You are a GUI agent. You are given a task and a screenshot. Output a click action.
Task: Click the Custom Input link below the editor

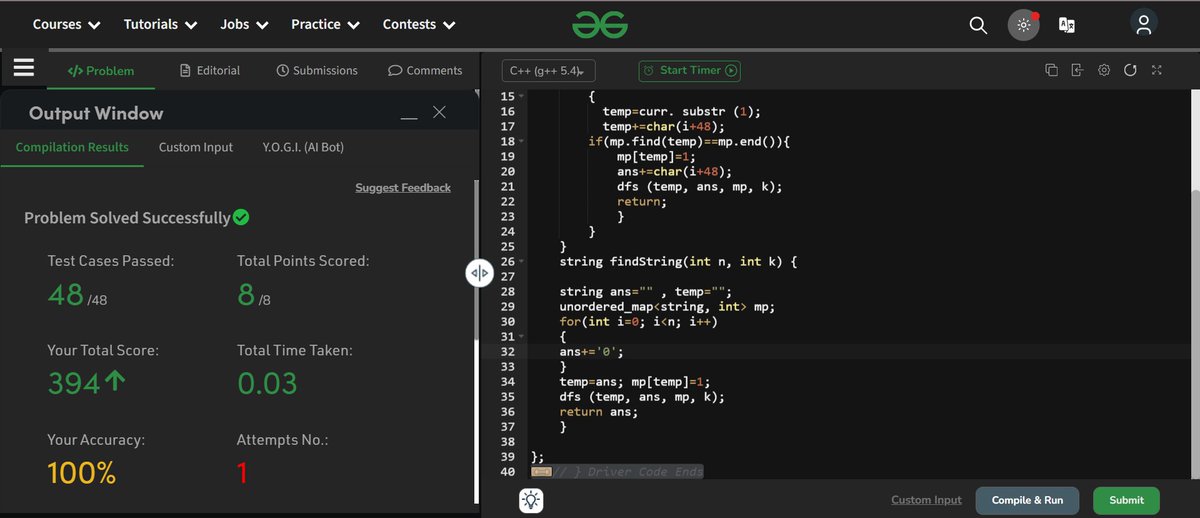coord(926,500)
